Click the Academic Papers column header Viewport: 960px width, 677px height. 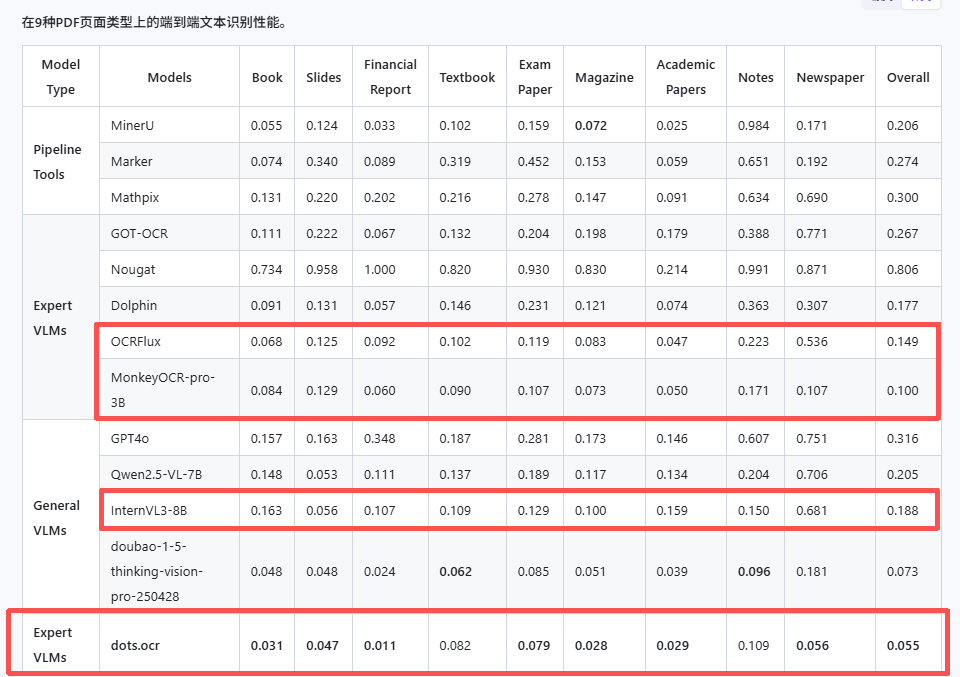(686, 77)
